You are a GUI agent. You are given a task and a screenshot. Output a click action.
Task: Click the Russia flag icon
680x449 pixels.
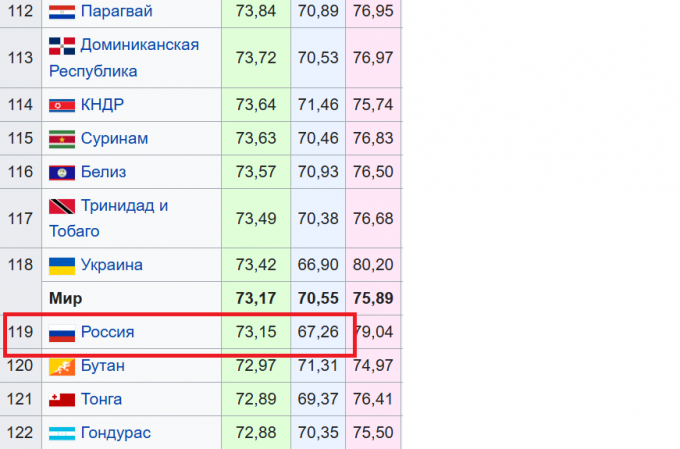62,333
